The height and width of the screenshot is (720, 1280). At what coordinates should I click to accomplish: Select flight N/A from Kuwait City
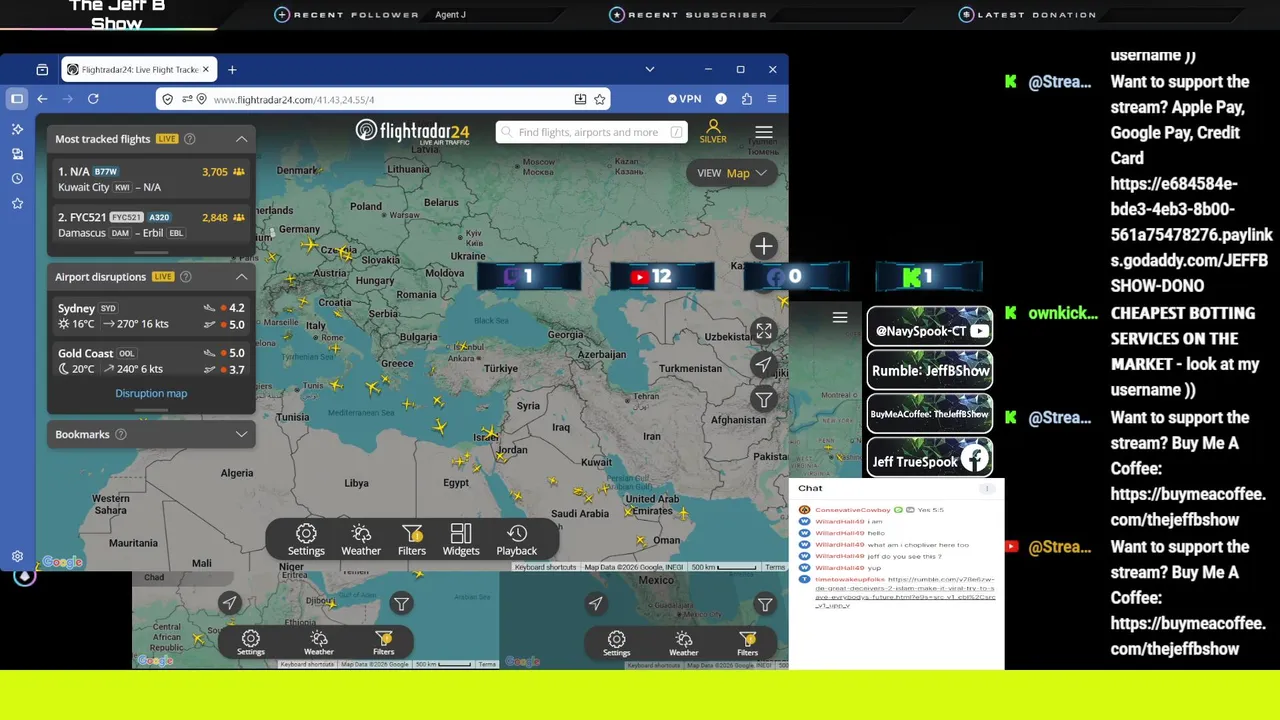[x=151, y=179]
